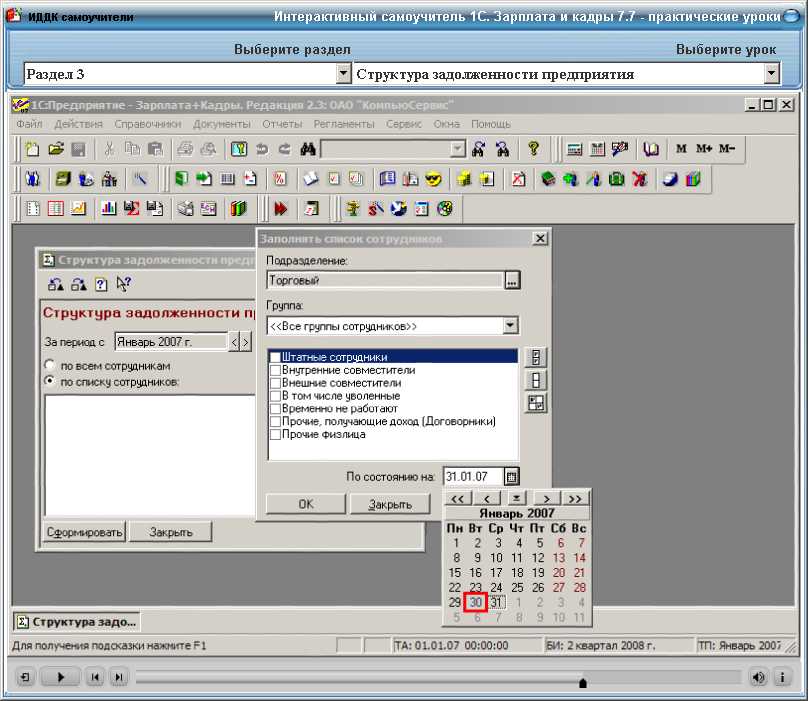808x701 pixels.
Task: Click the Open folder toolbar icon
Action: pos(56,149)
